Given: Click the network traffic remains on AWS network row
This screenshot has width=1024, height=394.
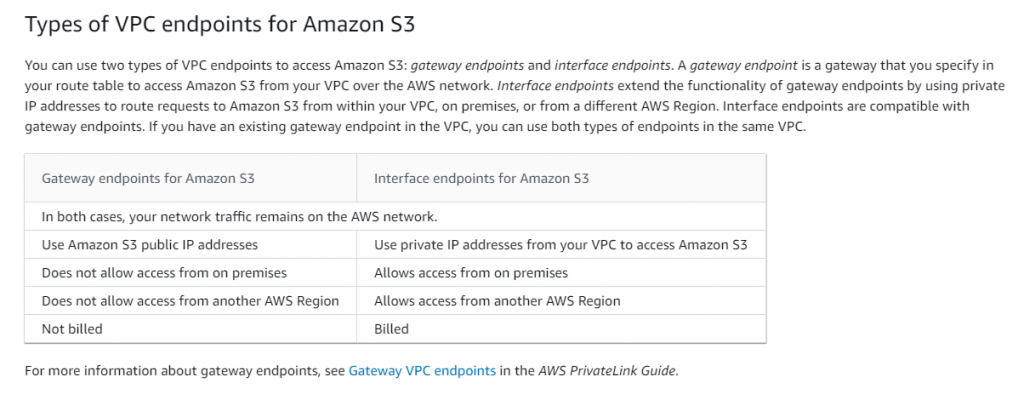Looking at the screenshot, I should coord(395,216).
